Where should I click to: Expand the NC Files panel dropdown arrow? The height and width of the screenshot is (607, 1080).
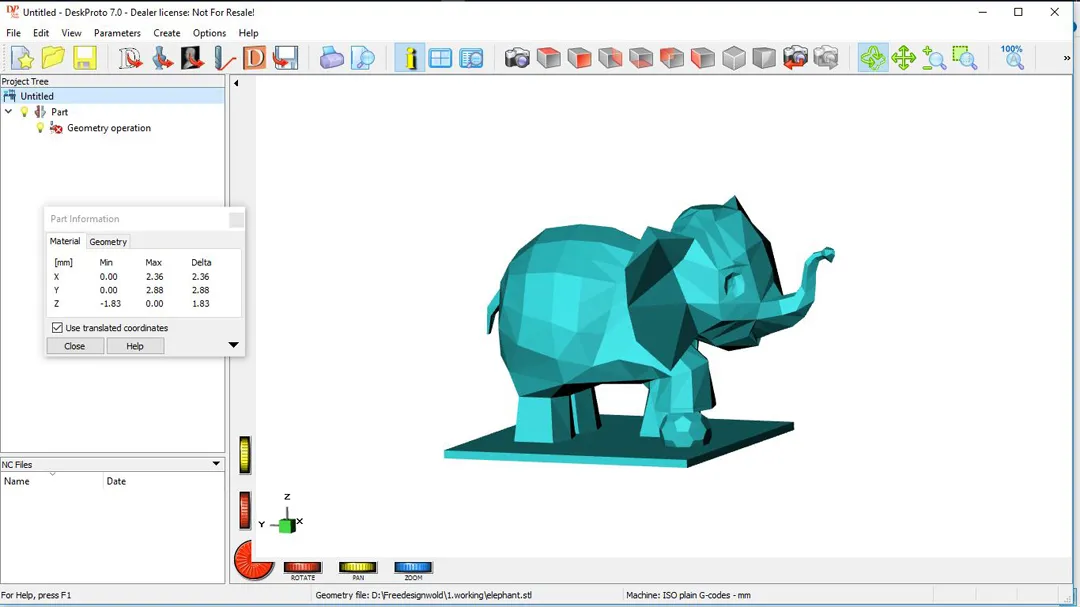tap(216, 464)
